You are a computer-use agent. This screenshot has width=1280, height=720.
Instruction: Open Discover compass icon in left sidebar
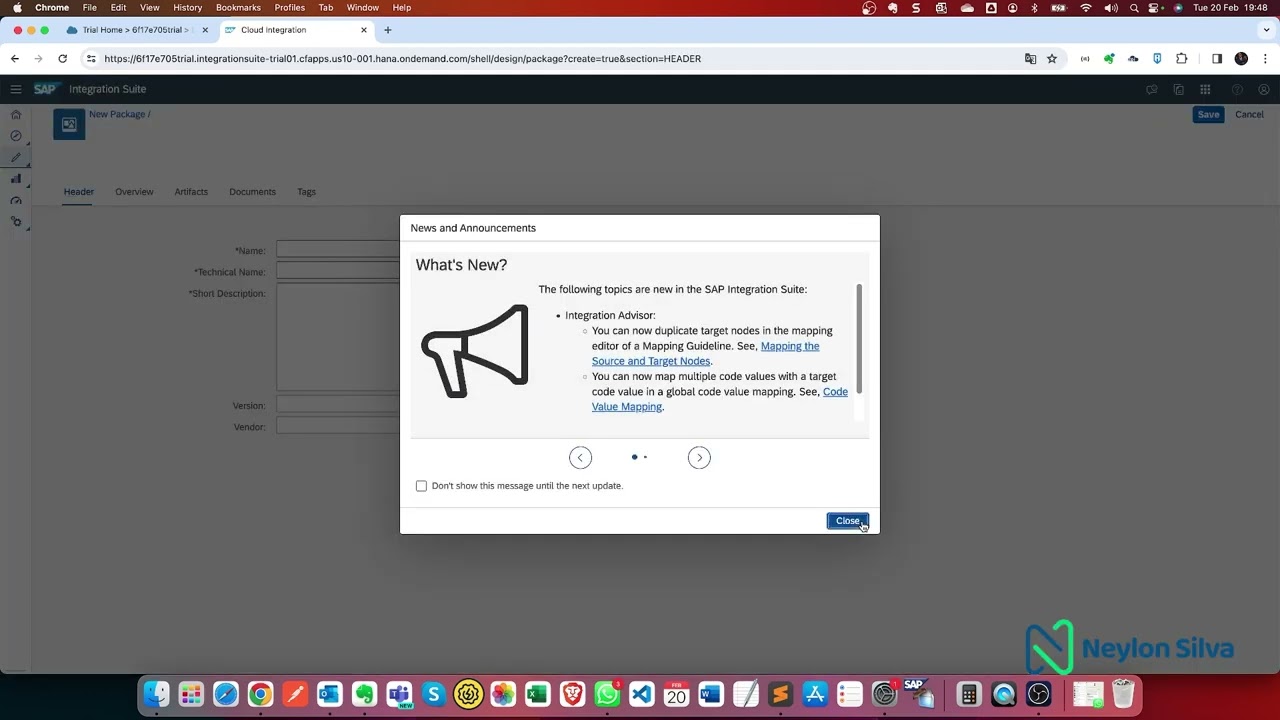point(16,136)
